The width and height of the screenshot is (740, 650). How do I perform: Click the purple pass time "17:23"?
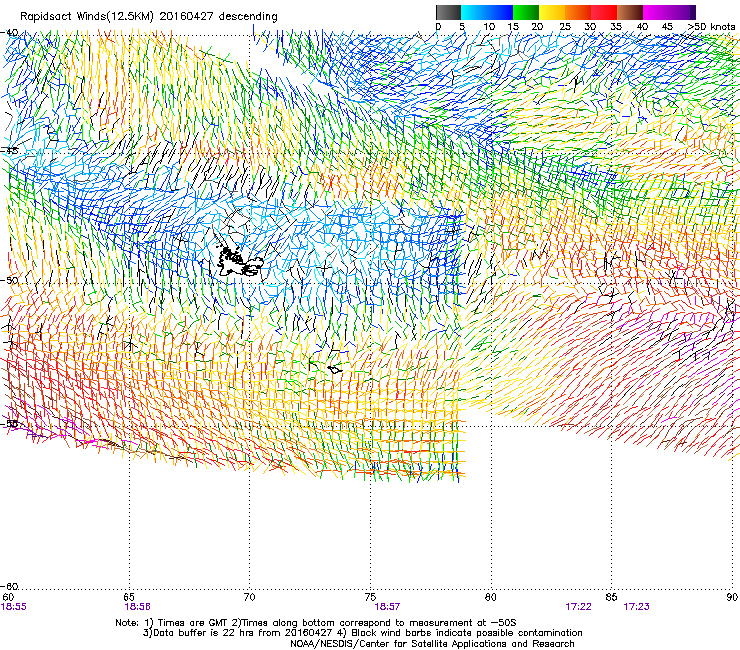point(636,607)
